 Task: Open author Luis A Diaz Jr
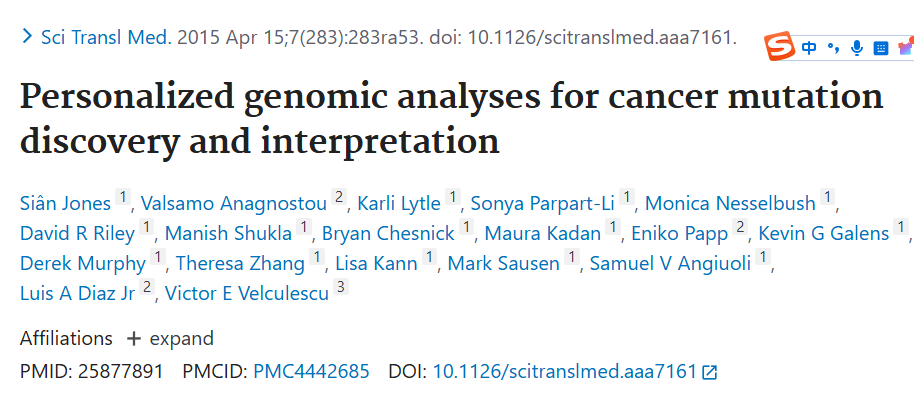point(78,293)
